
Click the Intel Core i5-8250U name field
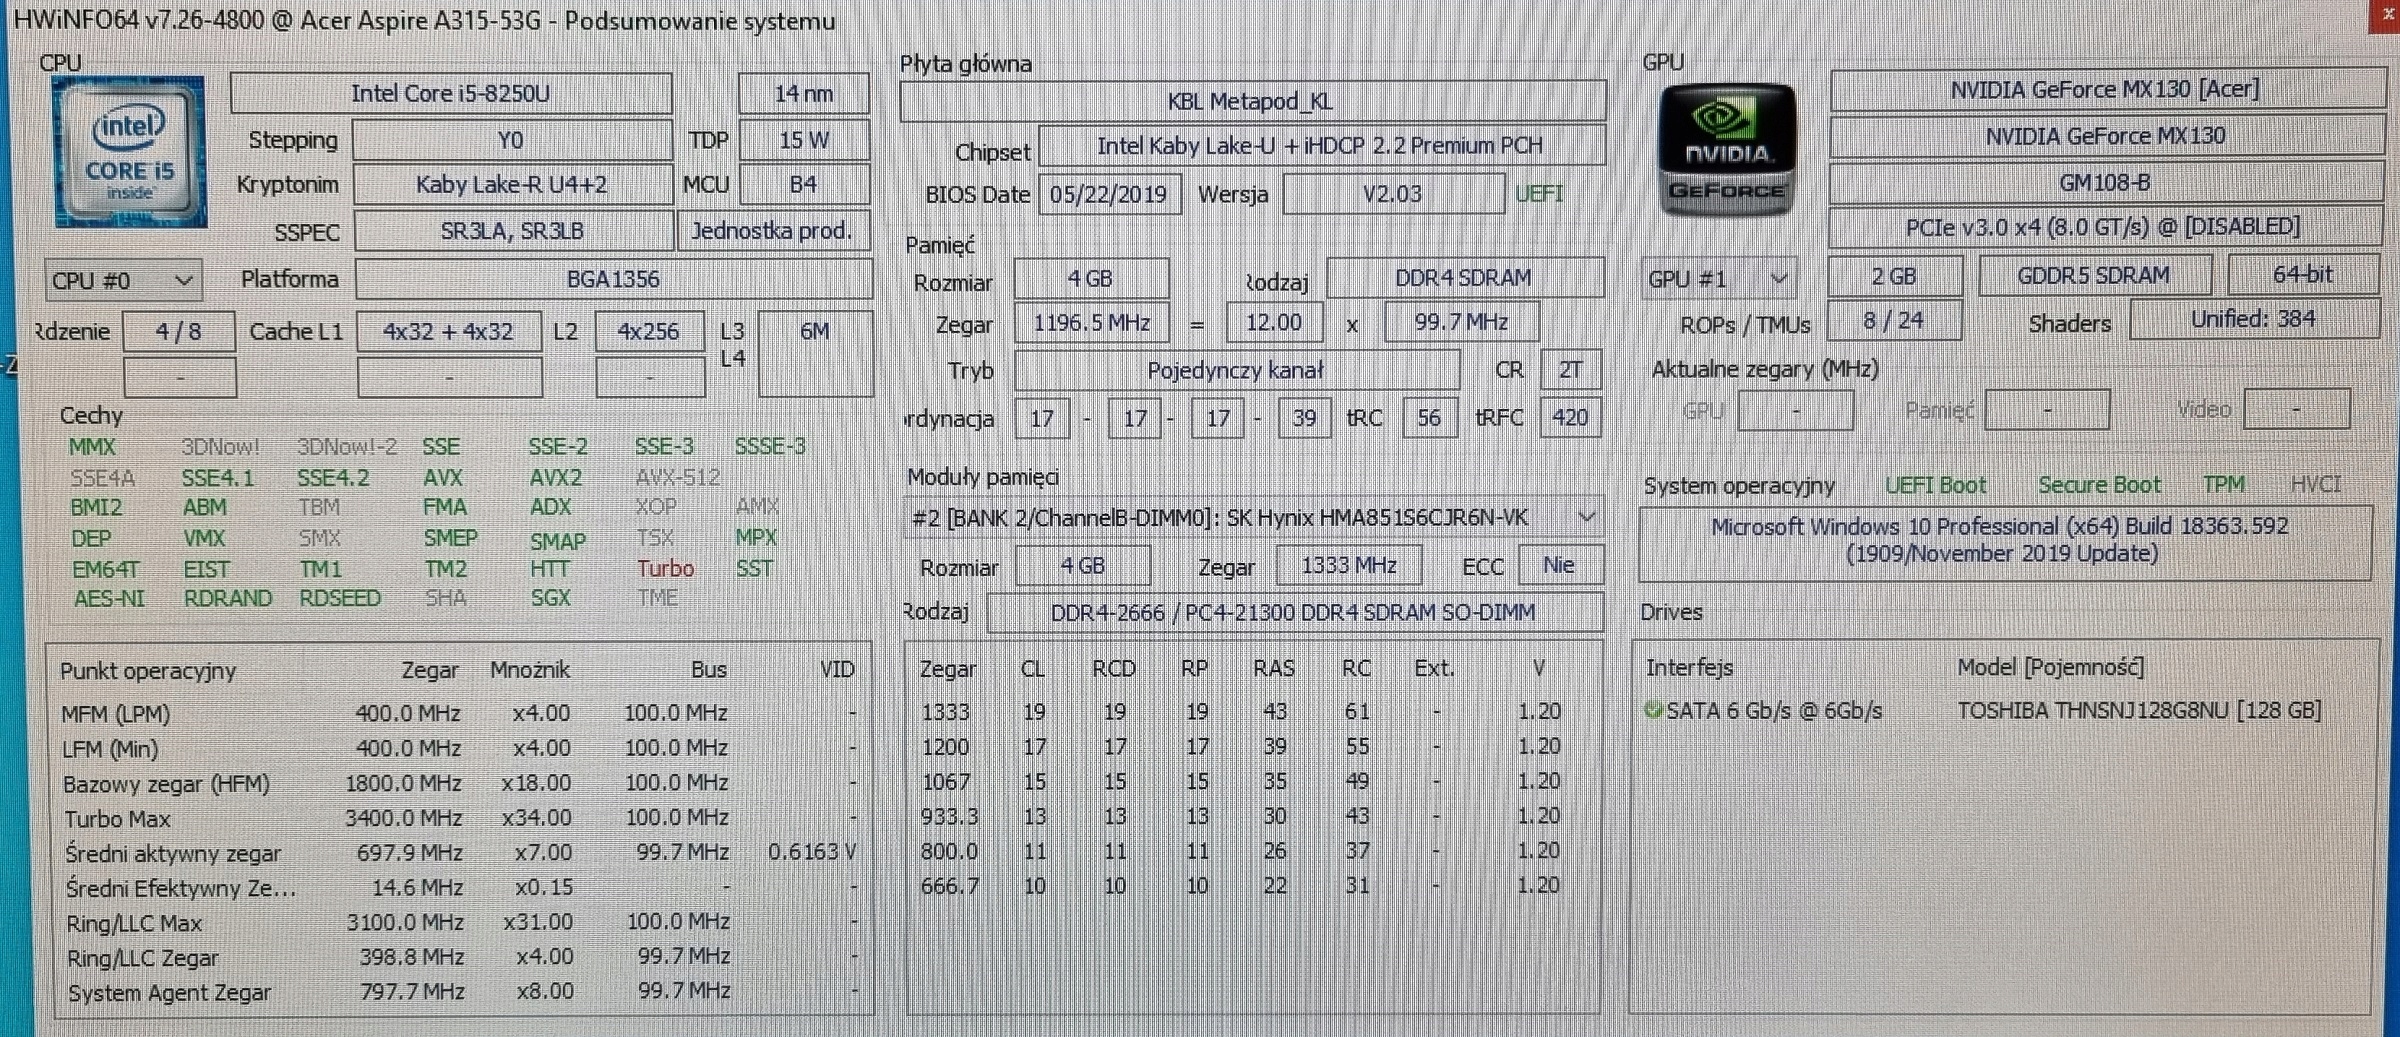[x=451, y=94]
